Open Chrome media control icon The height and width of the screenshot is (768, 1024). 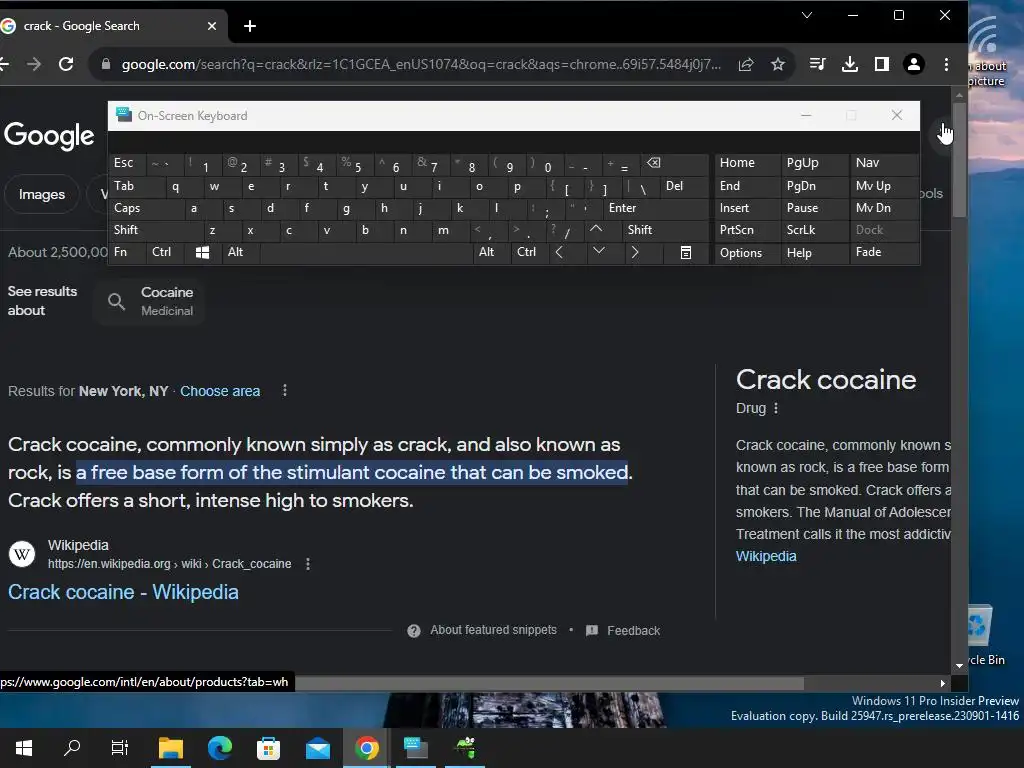pos(817,64)
